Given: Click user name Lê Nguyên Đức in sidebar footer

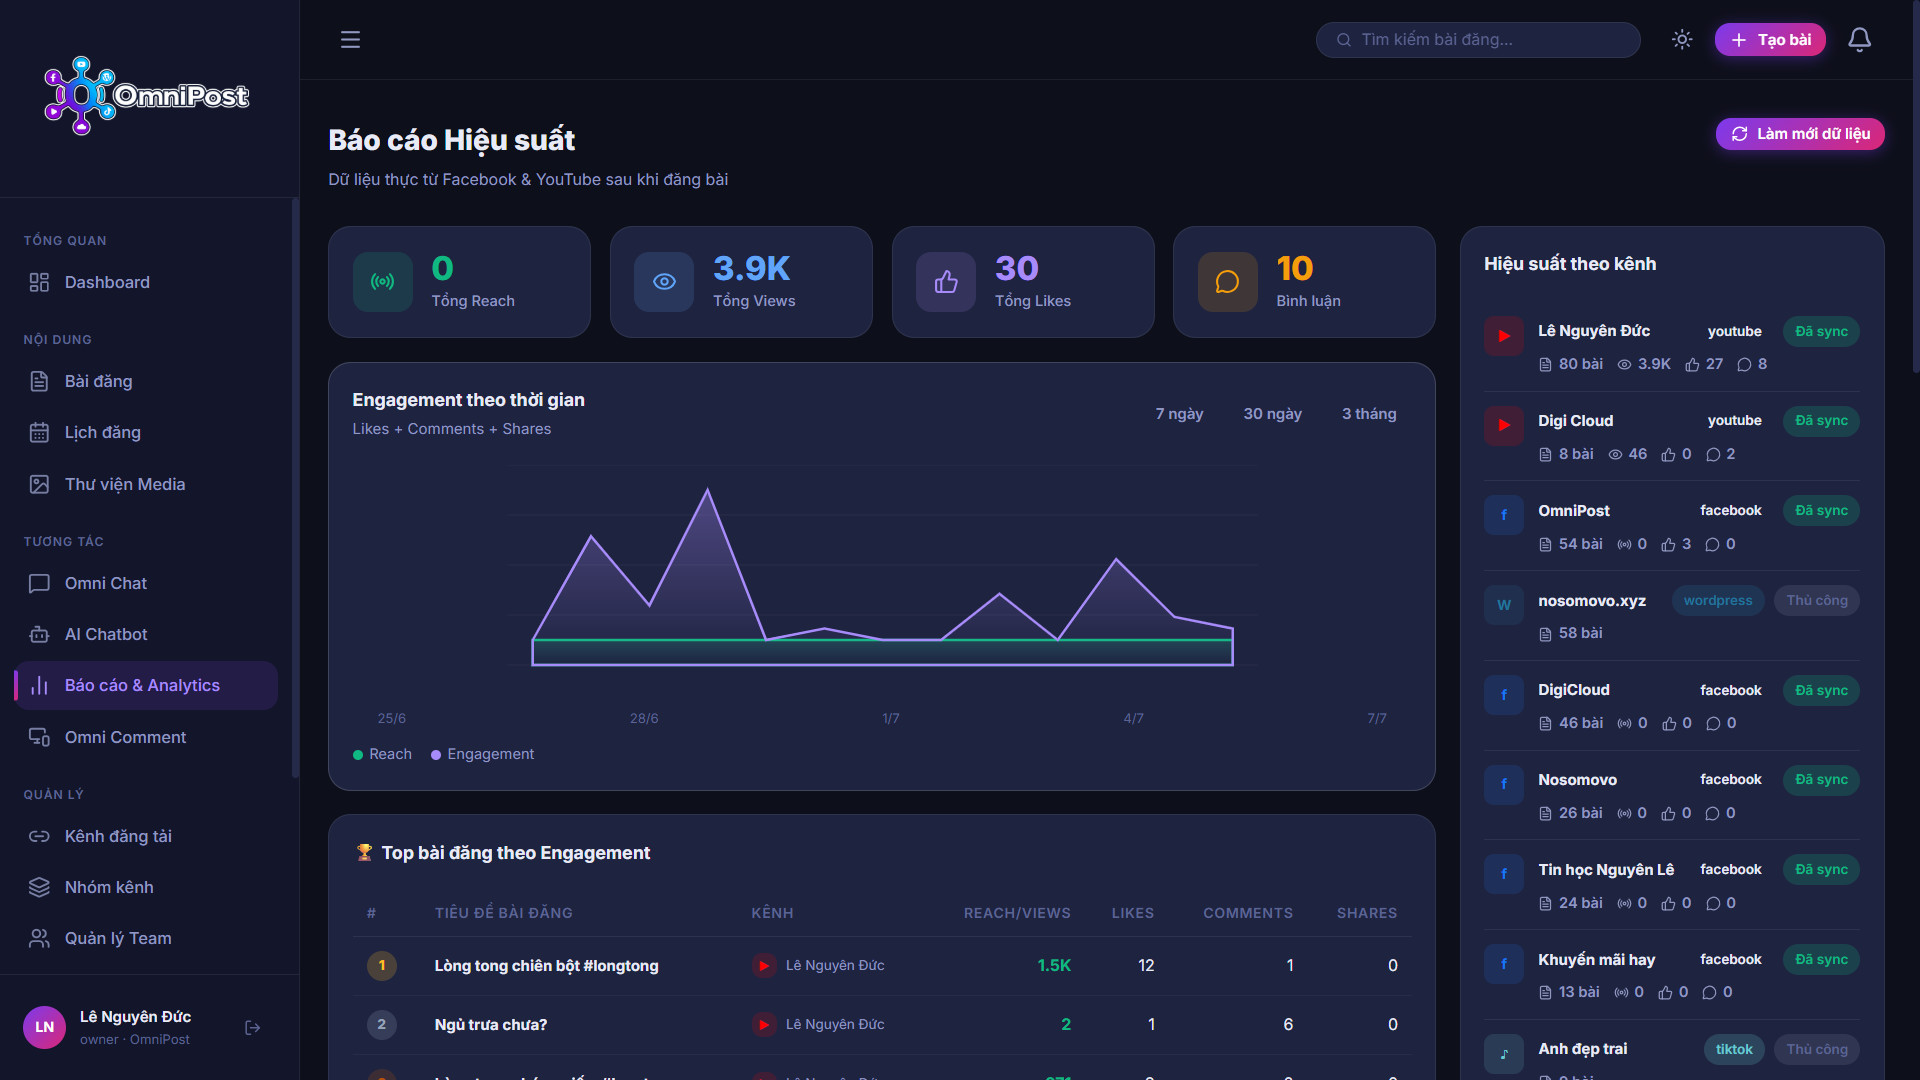Looking at the screenshot, I should 135,1017.
